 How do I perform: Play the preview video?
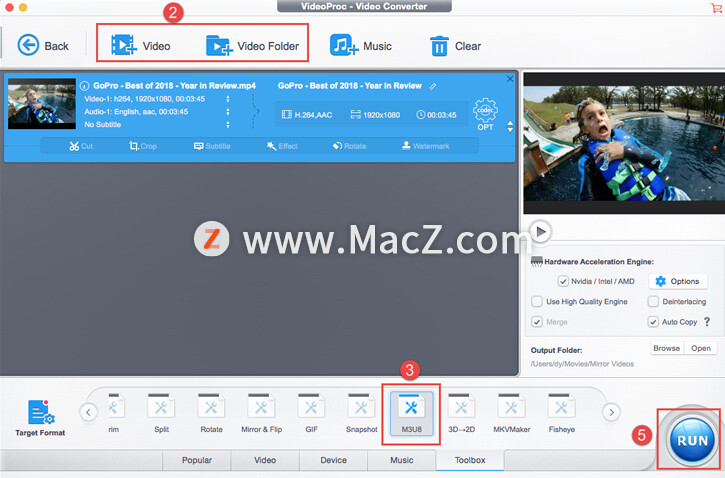coord(541,232)
